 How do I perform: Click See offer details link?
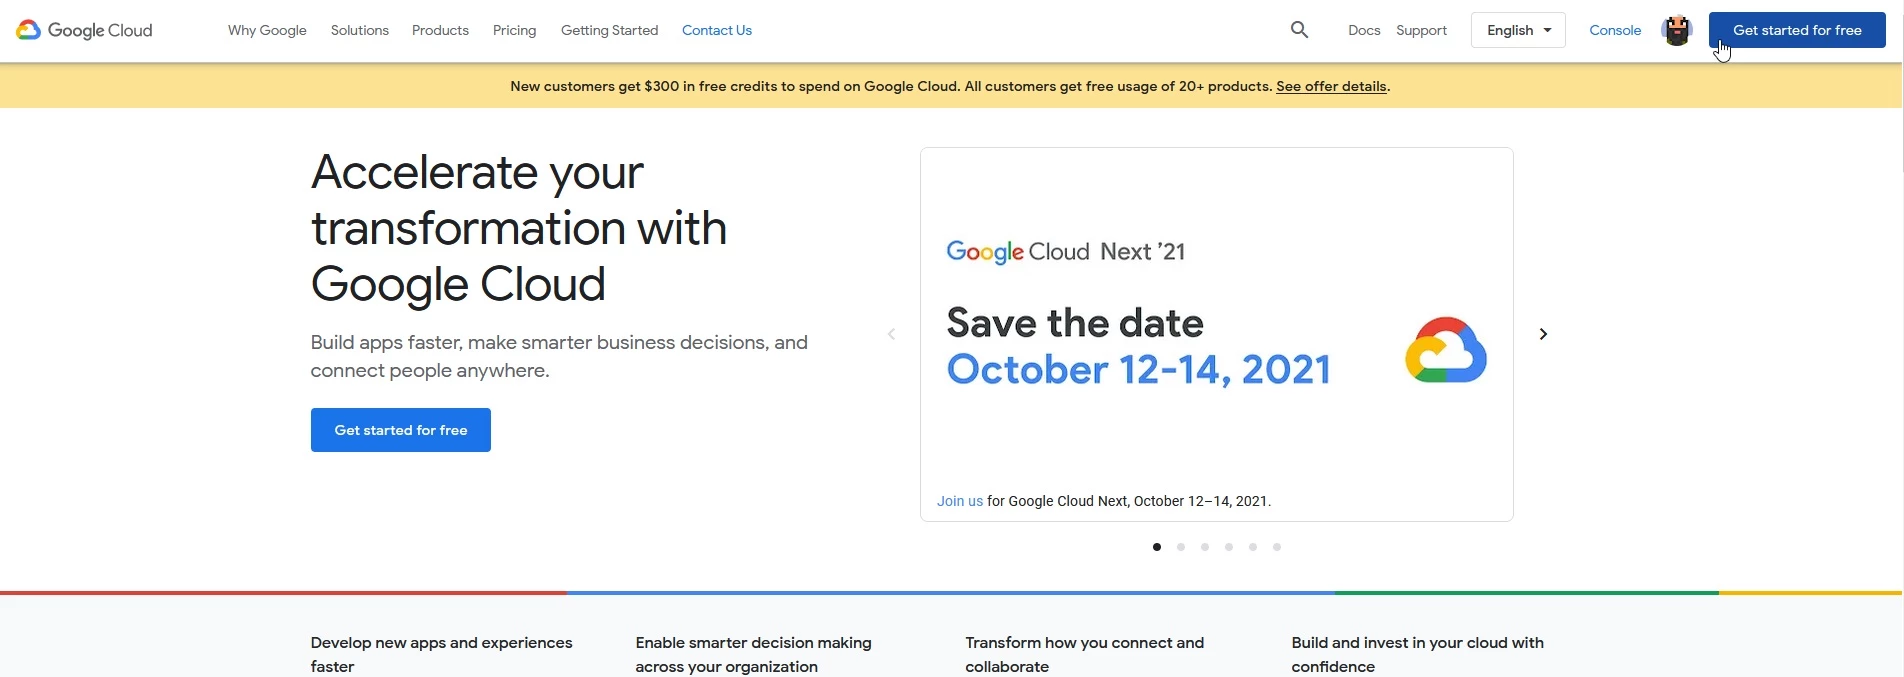pos(1331,86)
